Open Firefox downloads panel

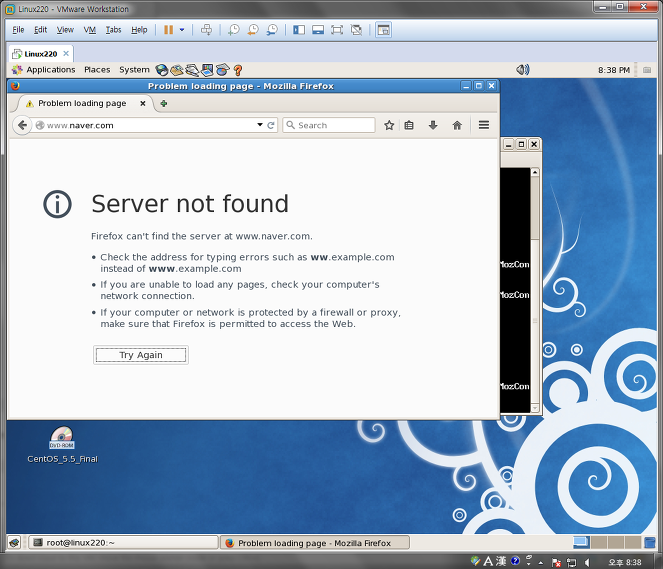(433, 125)
